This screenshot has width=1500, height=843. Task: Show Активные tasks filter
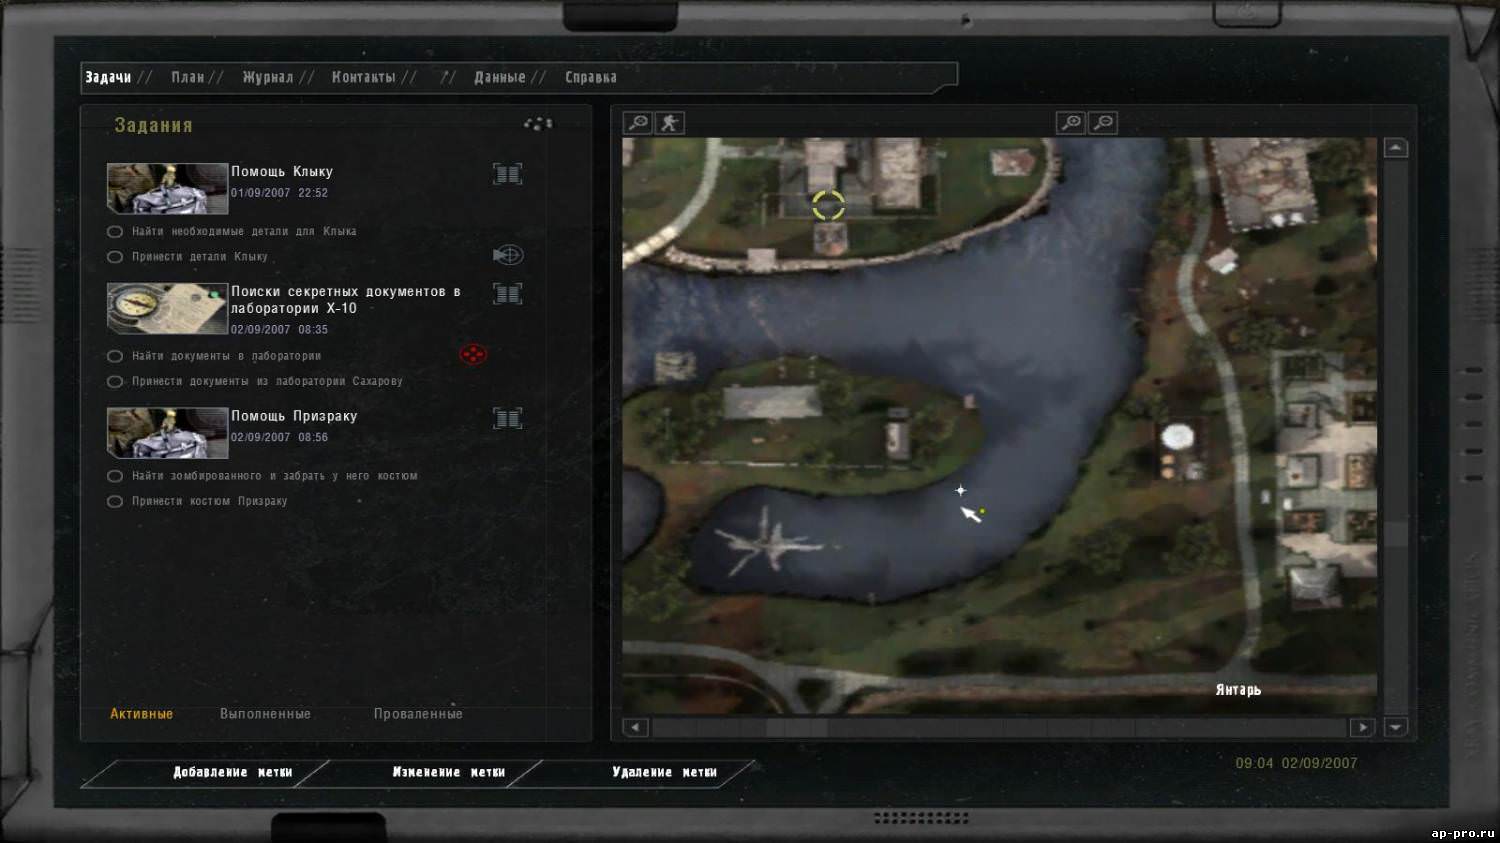tap(142, 714)
